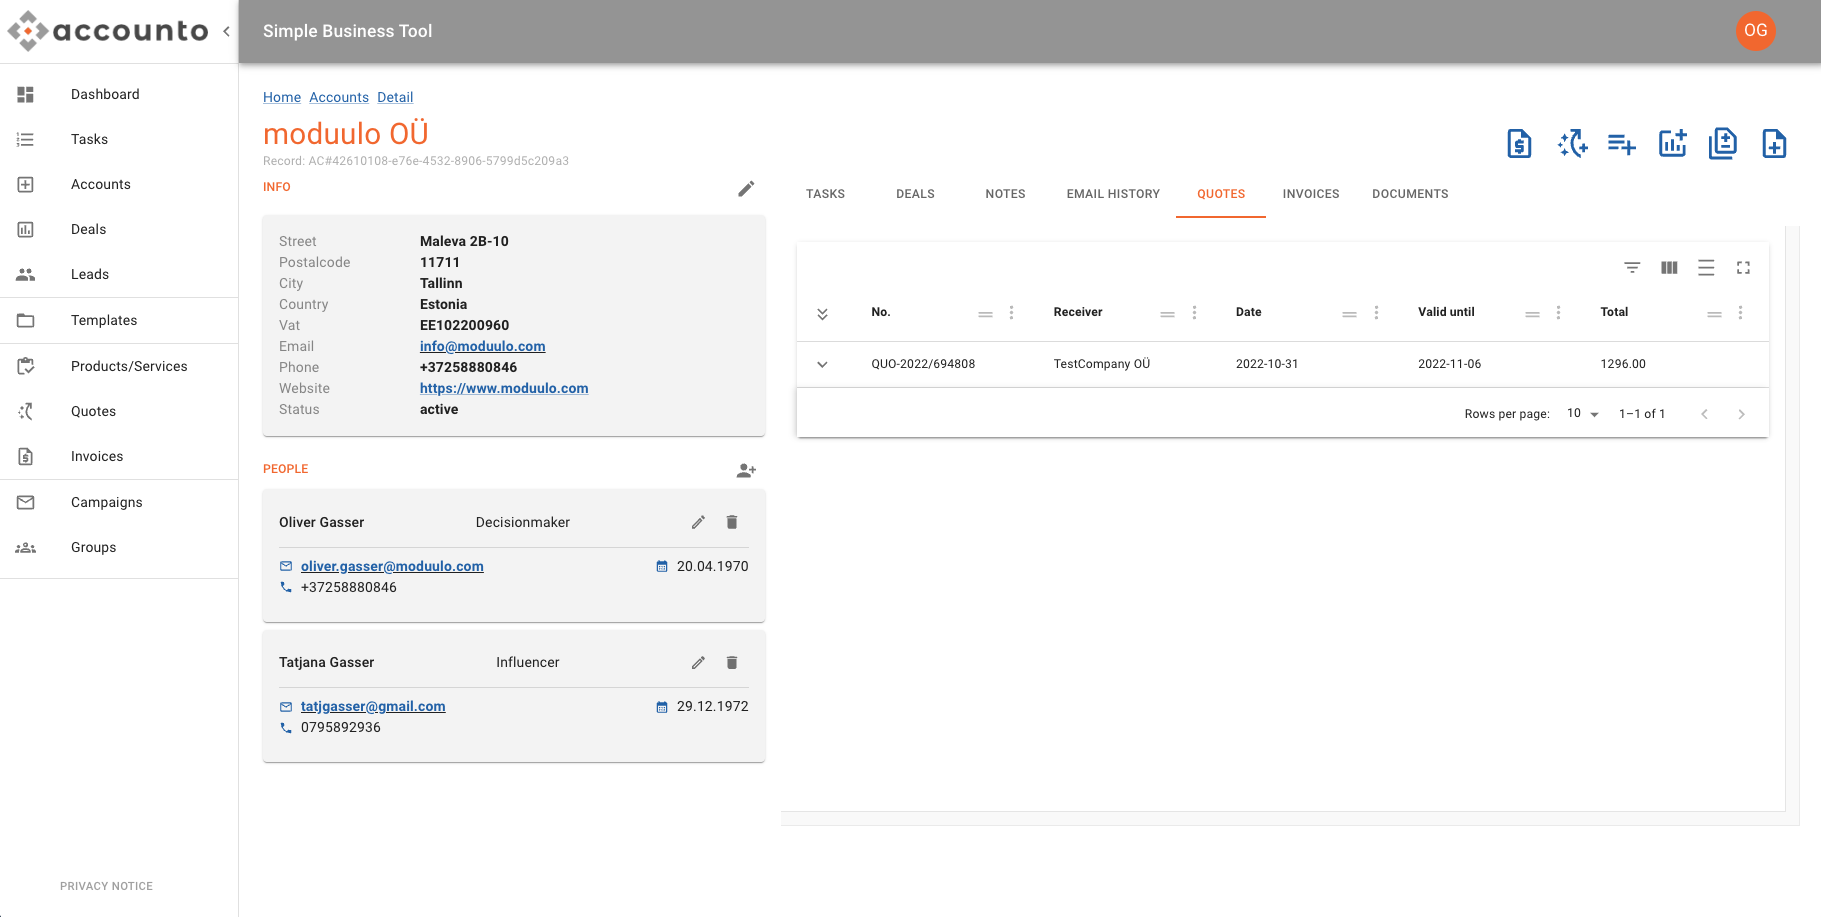Click the Receiver column header label
Viewport: 1821px width, 917px height.
click(1078, 312)
